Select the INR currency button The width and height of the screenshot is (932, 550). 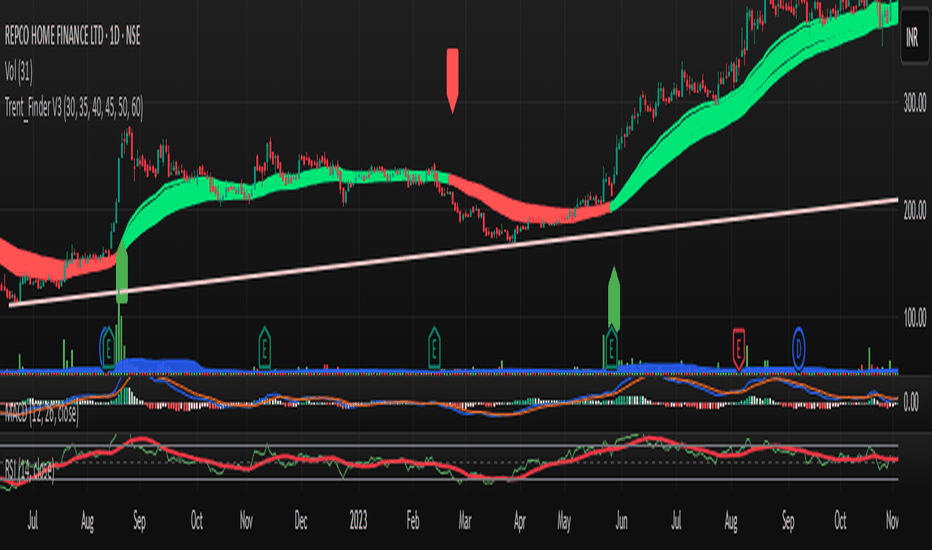tap(913, 37)
